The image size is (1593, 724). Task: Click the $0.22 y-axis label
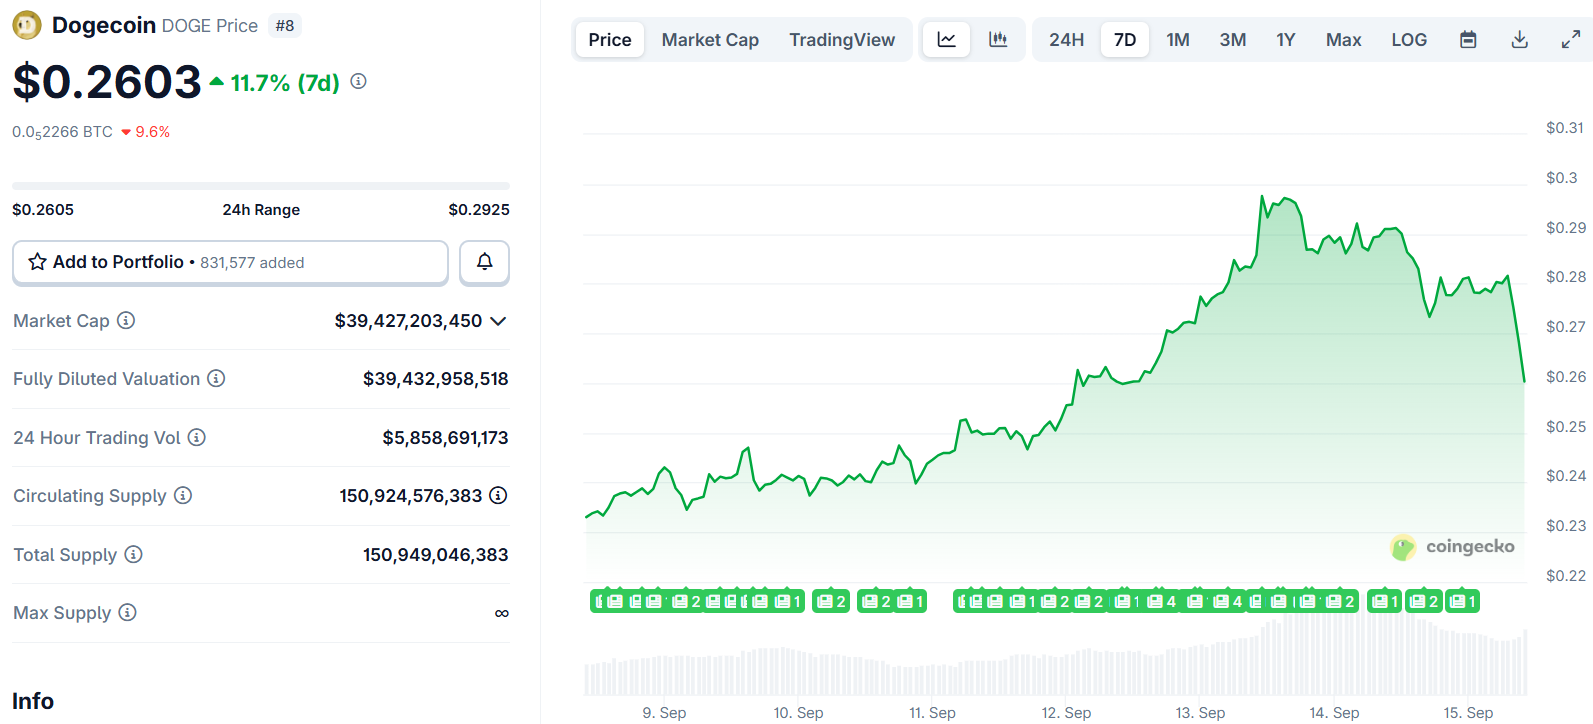[1565, 576]
